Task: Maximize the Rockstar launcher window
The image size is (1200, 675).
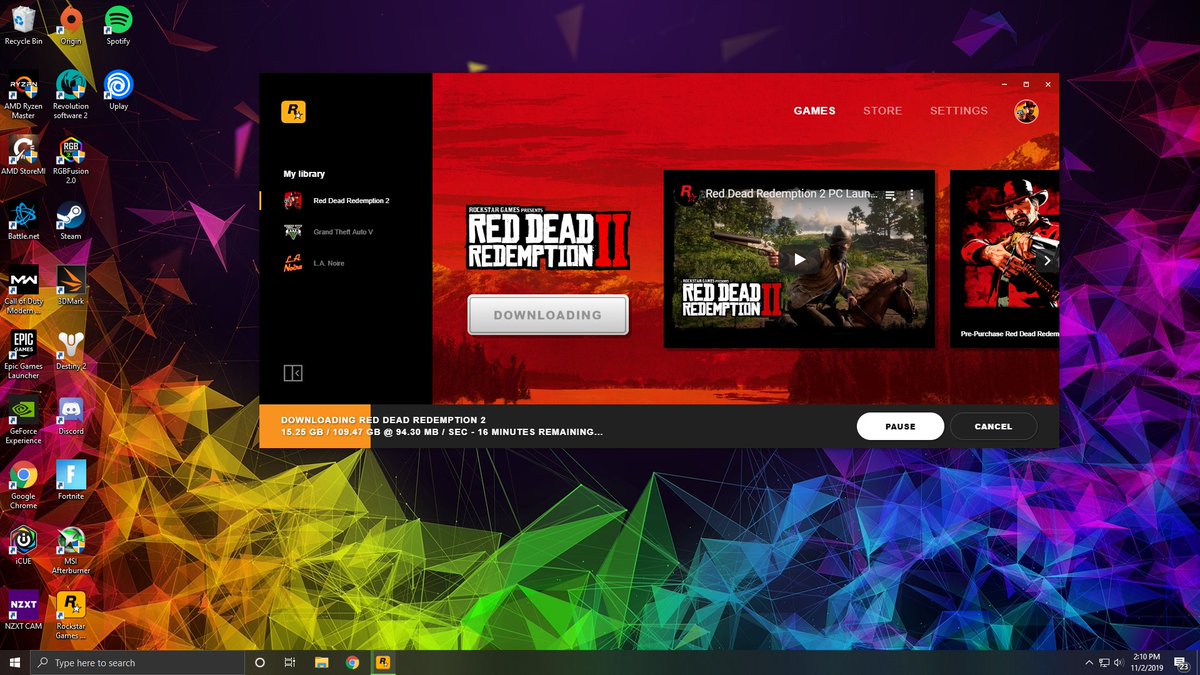Action: coord(1026,84)
